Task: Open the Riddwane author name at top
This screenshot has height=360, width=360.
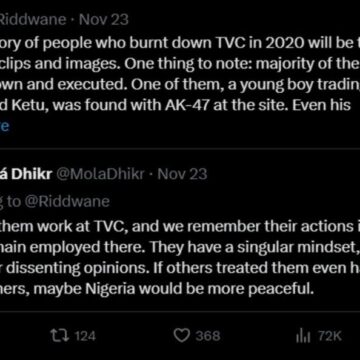Action: tap(33, 19)
